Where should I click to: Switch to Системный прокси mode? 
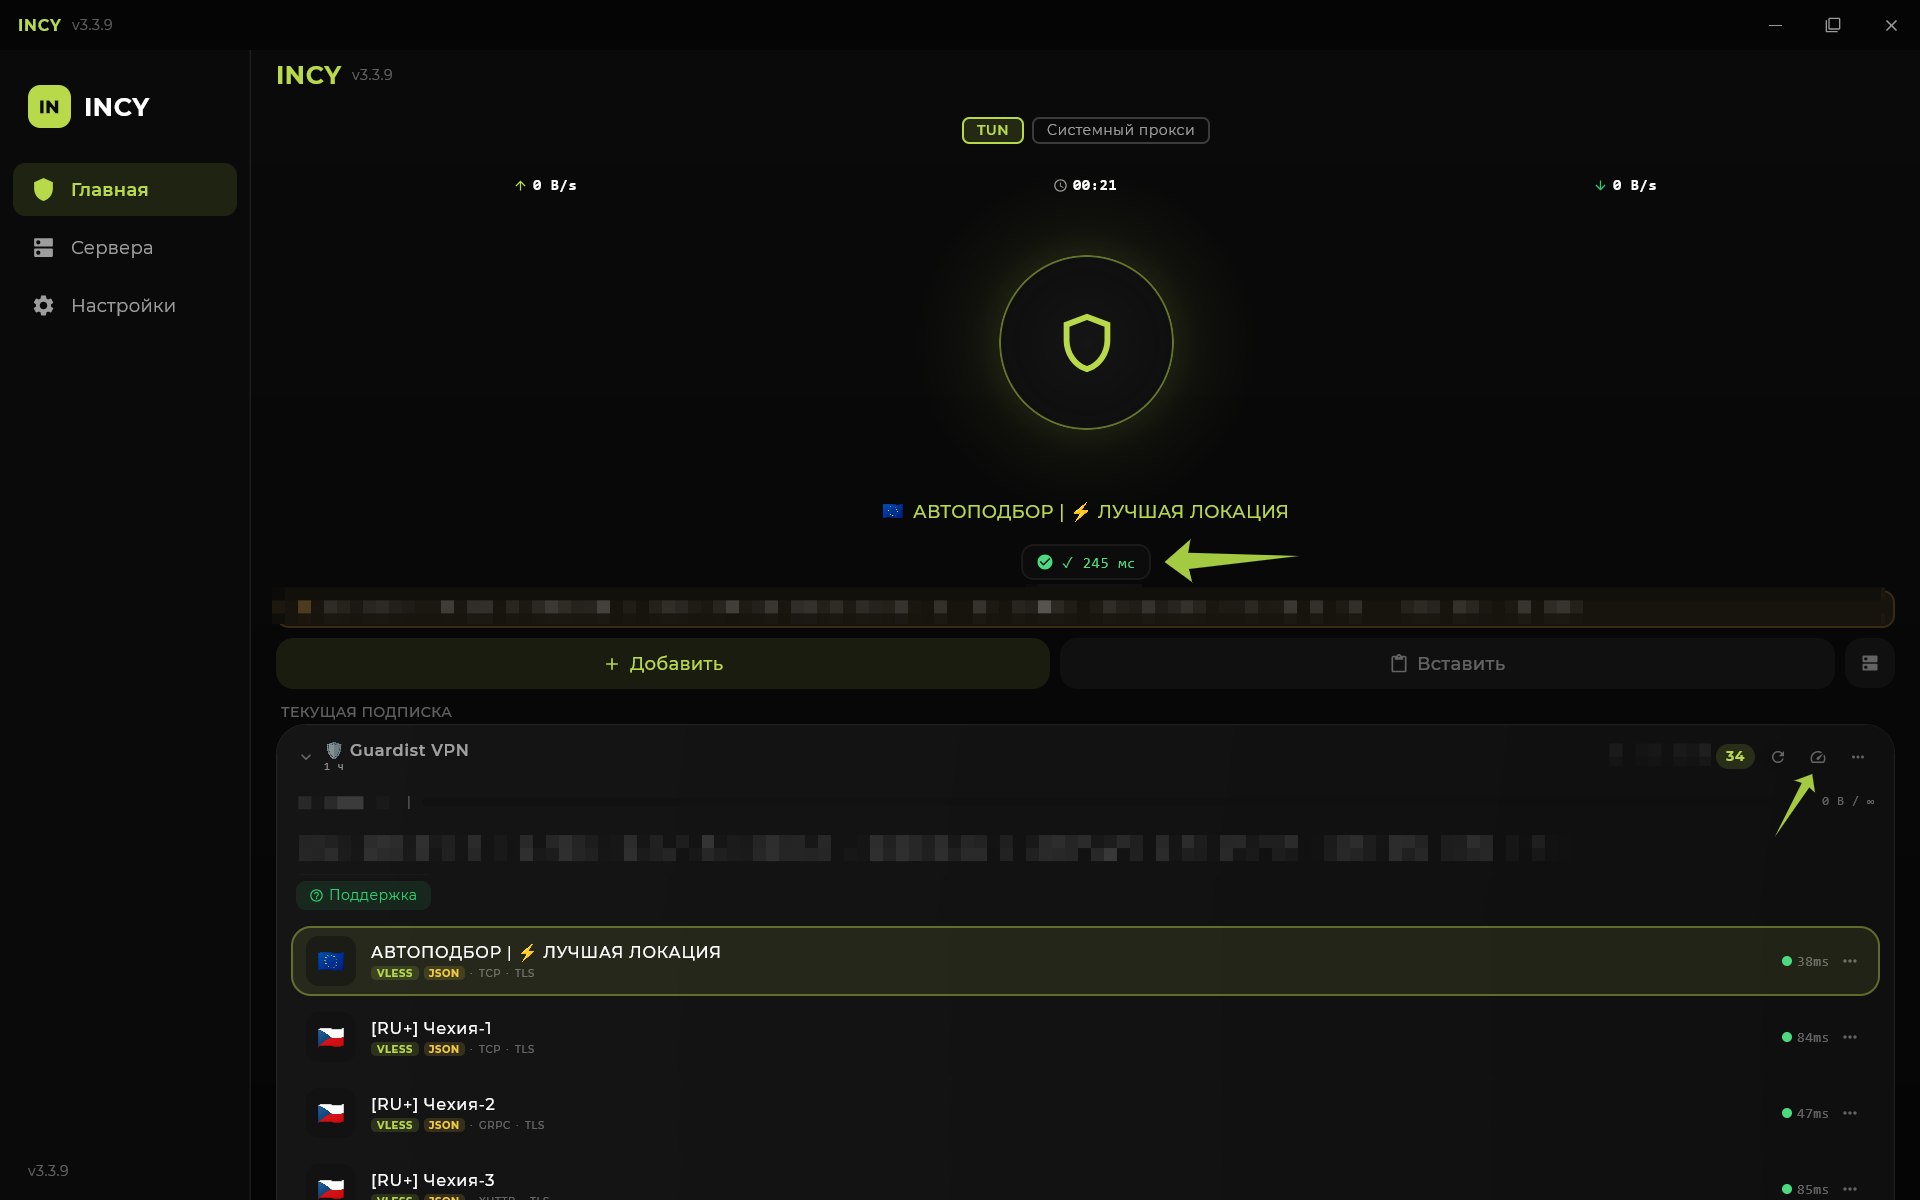pyautogui.click(x=1120, y=130)
